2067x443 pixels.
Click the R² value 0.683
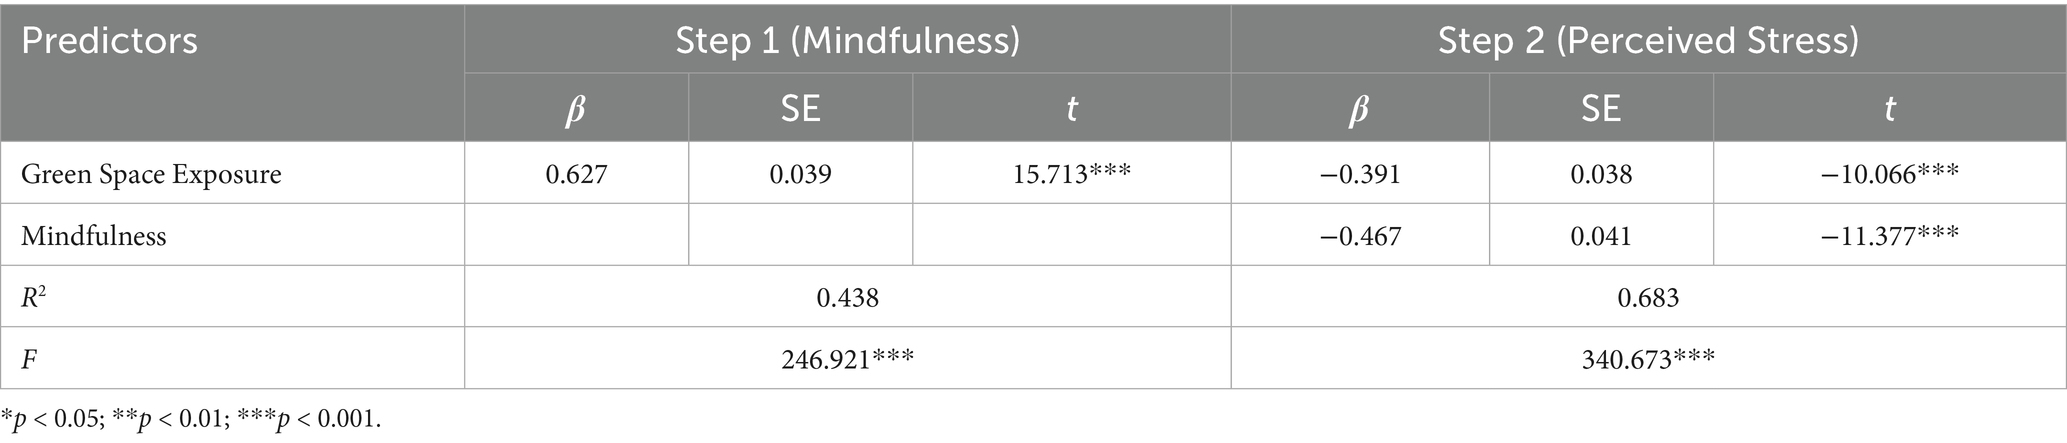[1647, 297]
